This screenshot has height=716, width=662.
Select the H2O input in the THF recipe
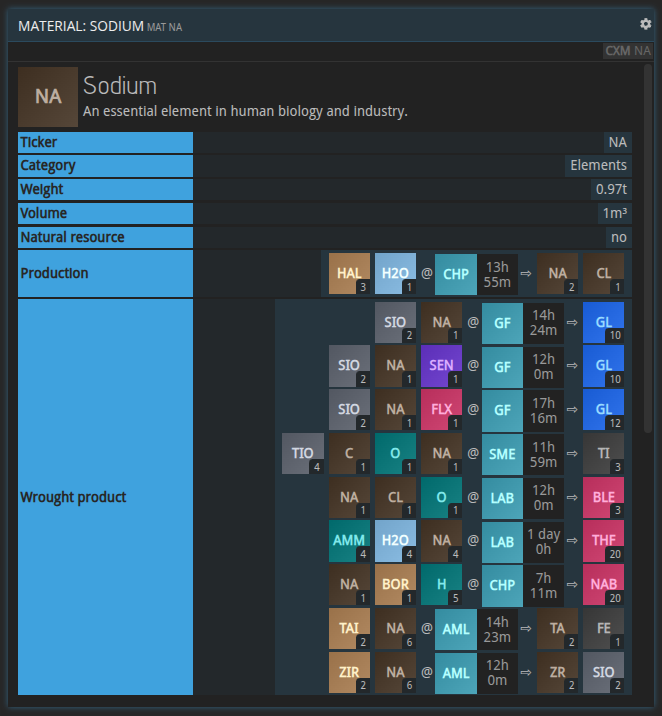coord(395,541)
